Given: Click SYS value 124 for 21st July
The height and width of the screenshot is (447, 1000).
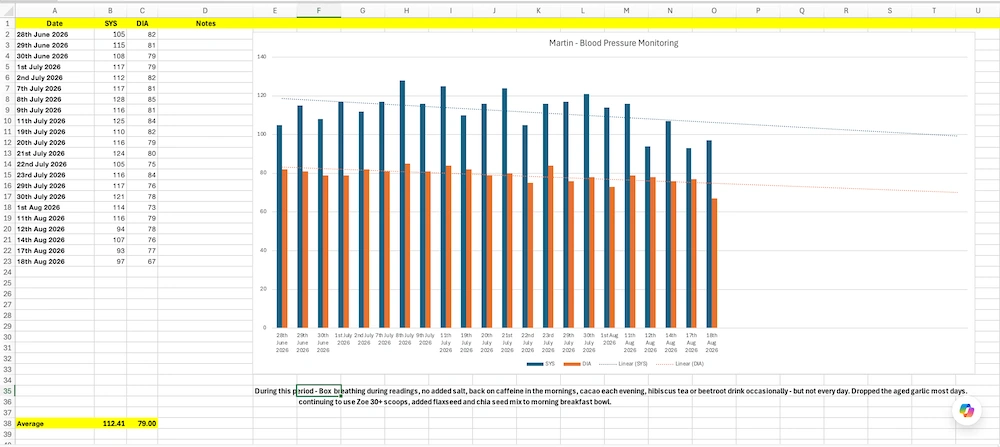Looking at the screenshot, I should (110, 154).
